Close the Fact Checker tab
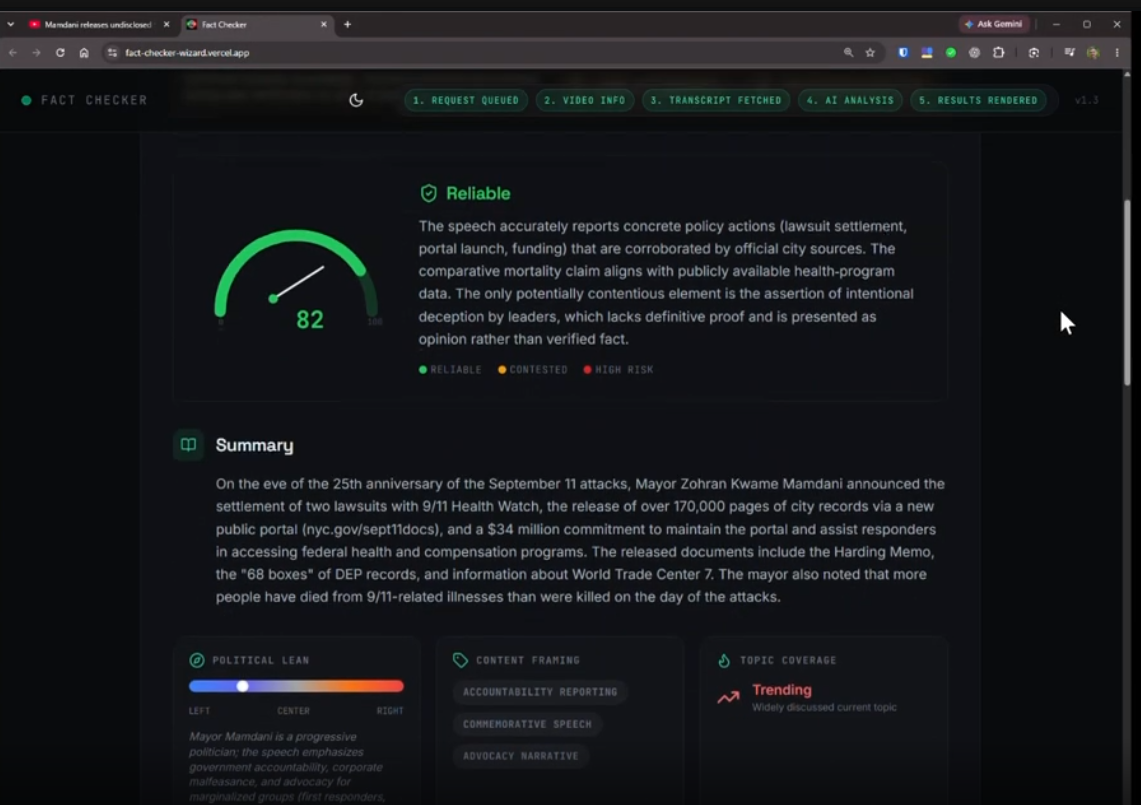 pos(324,25)
